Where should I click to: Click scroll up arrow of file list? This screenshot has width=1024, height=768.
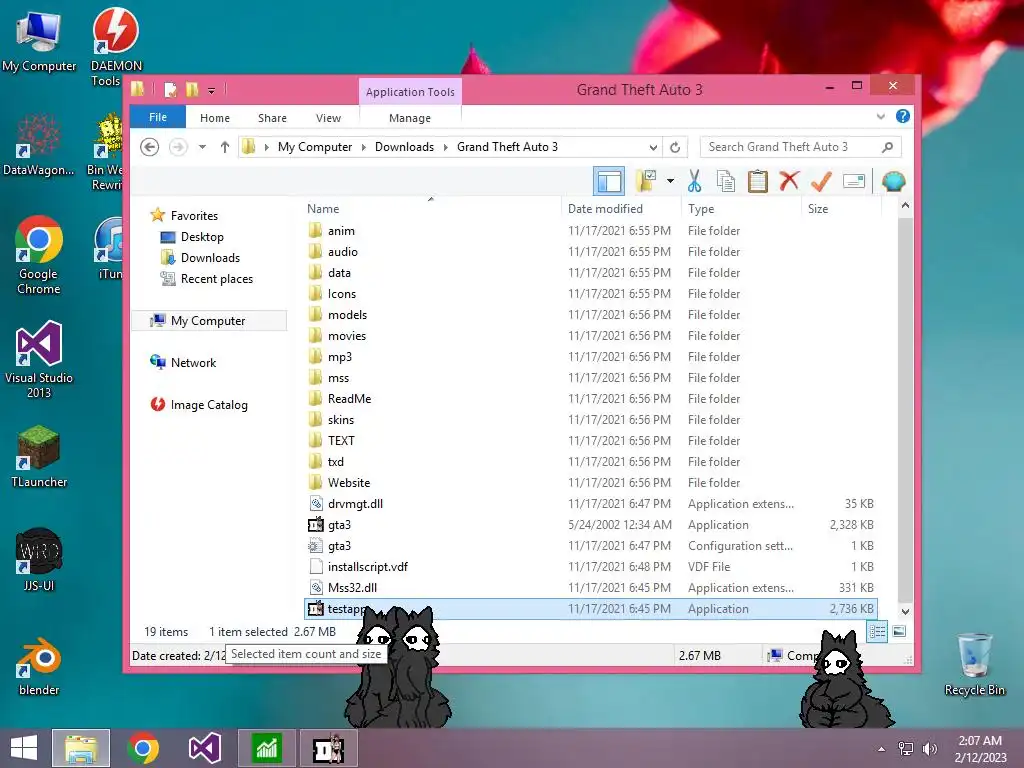pos(905,206)
